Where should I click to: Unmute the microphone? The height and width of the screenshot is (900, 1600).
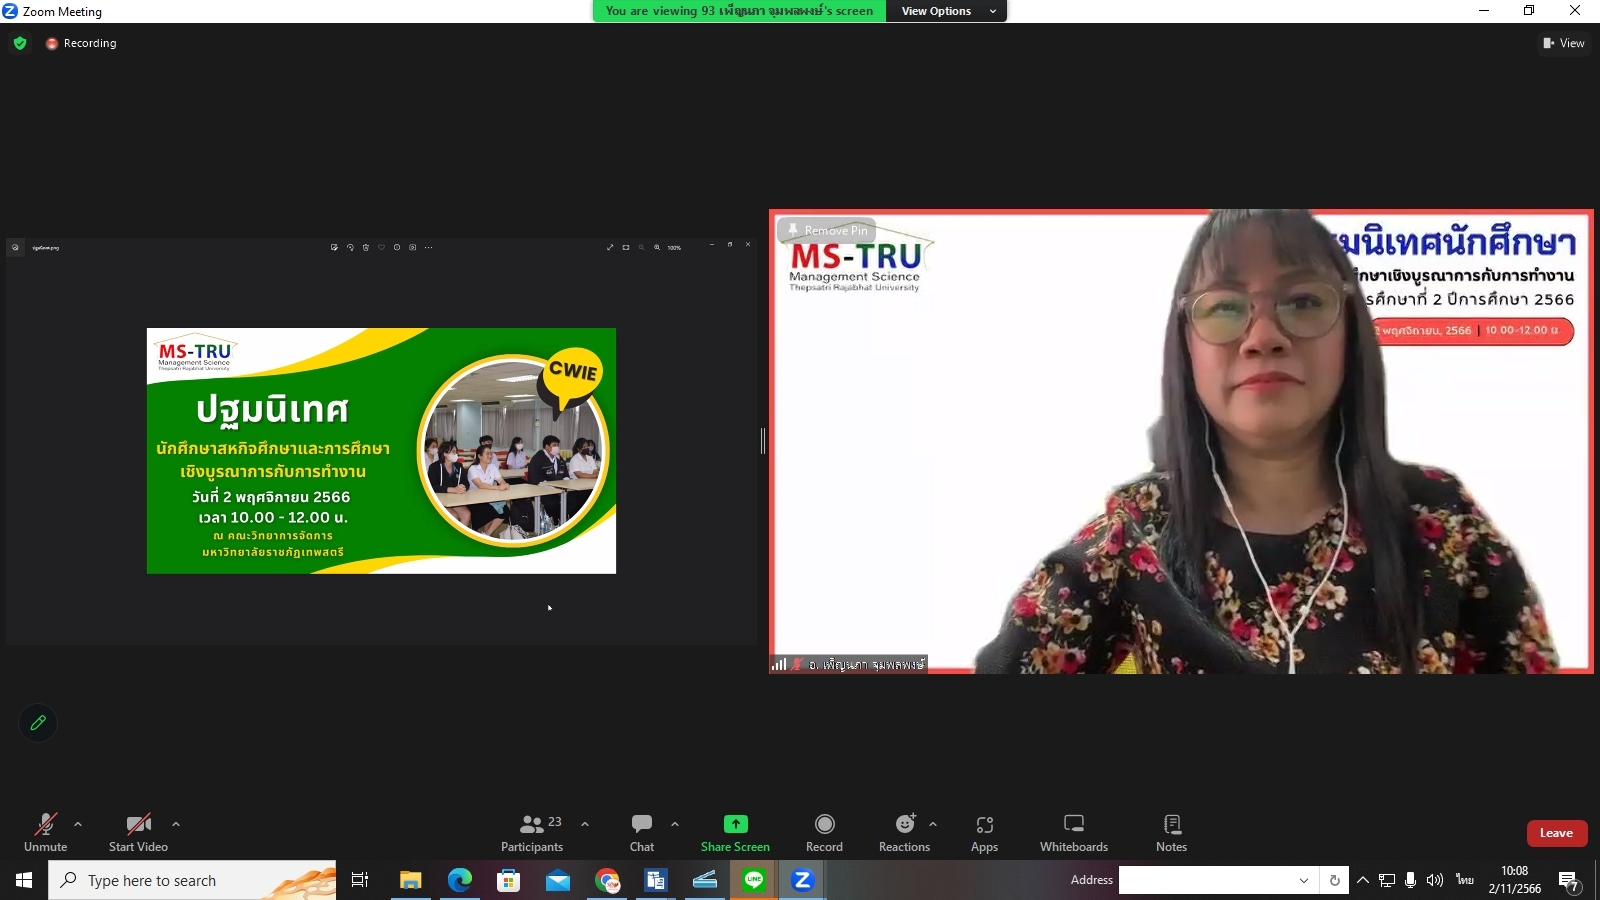click(46, 832)
